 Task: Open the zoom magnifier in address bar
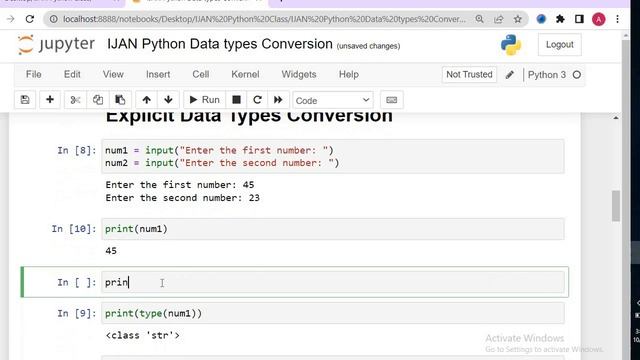point(480,19)
